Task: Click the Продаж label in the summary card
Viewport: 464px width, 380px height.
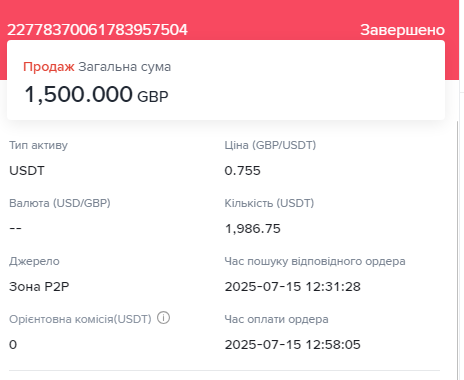Action: click(49, 67)
